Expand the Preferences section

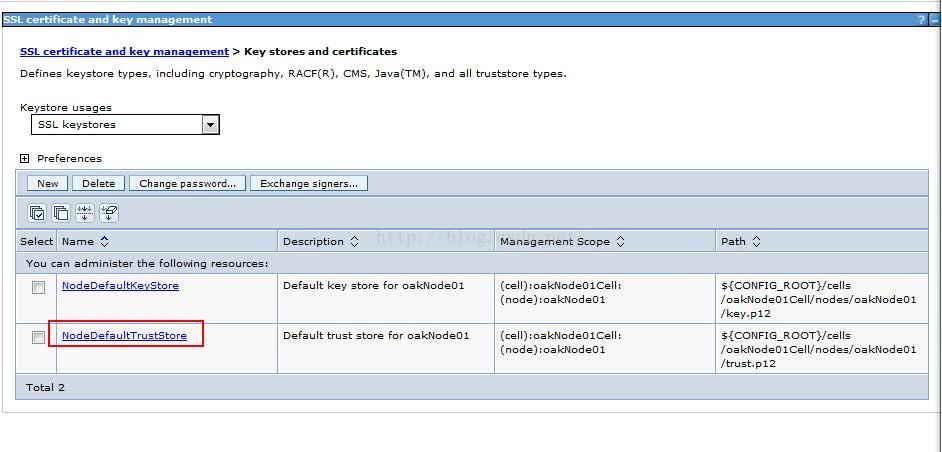click(x=25, y=158)
